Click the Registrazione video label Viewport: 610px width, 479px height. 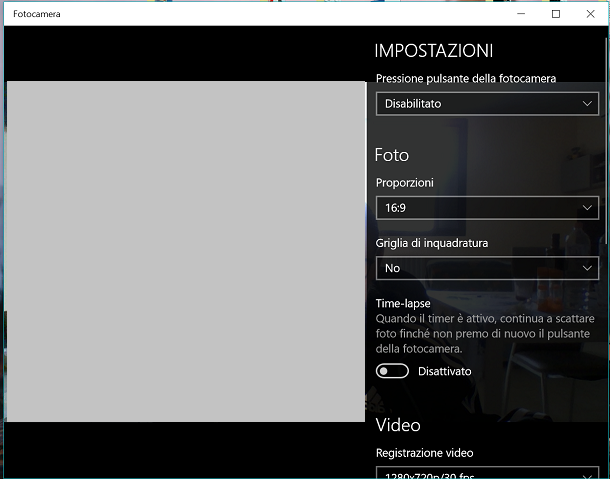coord(424,453)
